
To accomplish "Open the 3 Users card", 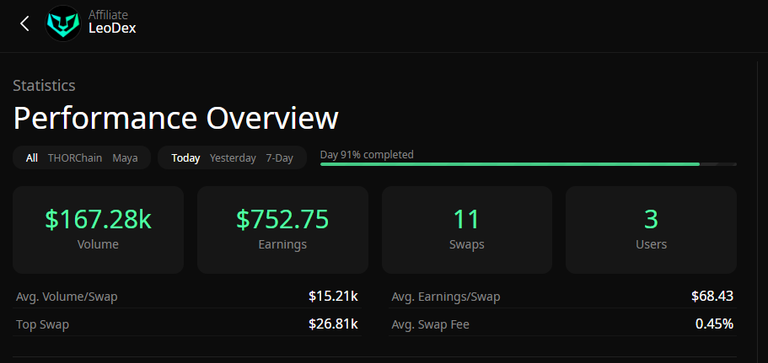I will point(651,230).
